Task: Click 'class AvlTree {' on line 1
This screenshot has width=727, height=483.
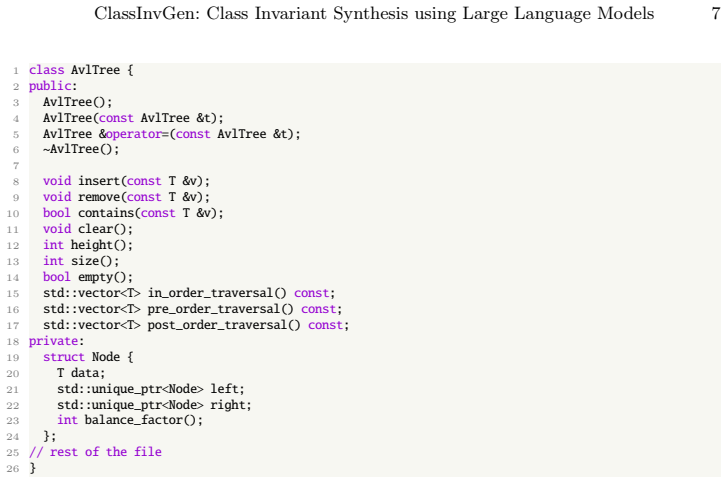Action: 81,70
